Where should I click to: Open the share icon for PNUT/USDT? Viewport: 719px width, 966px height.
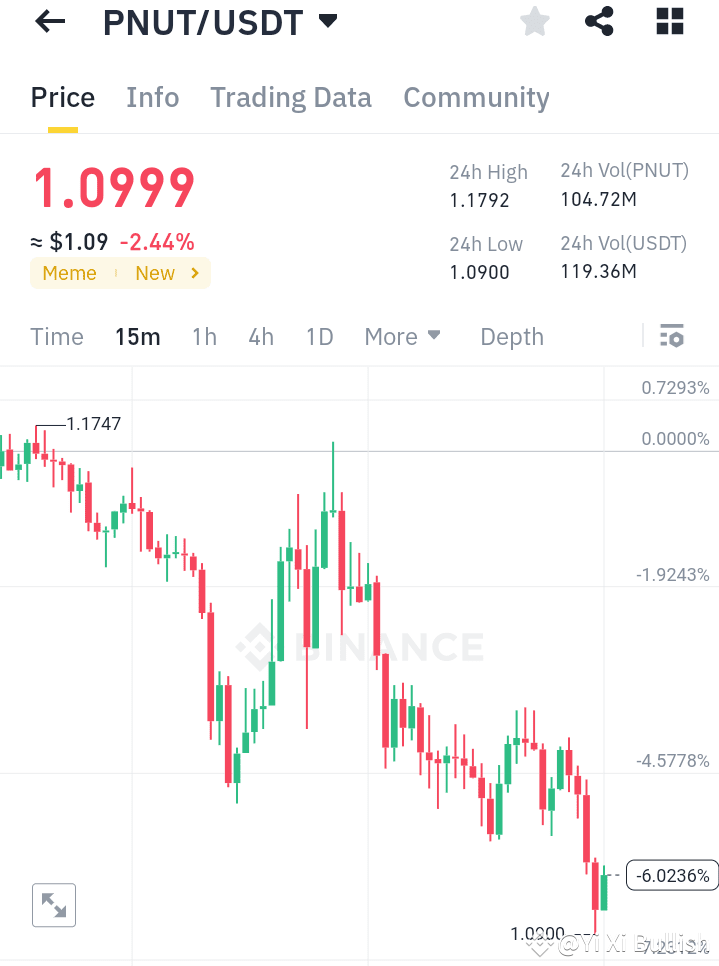click(599, 21)
